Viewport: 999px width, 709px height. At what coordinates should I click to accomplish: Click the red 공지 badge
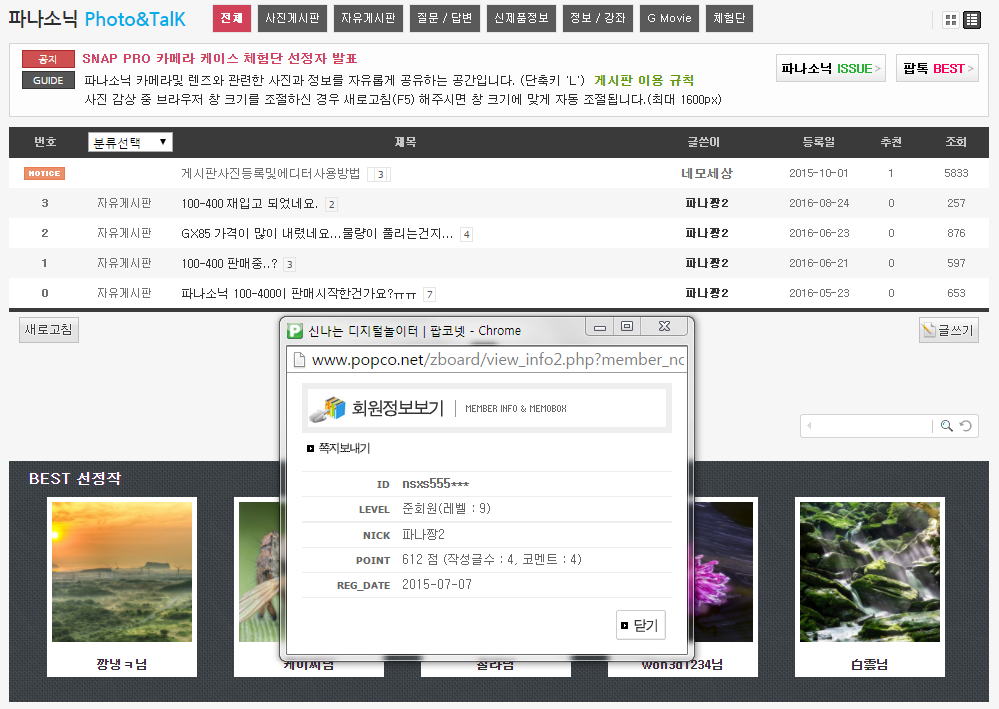pos(48,59)
